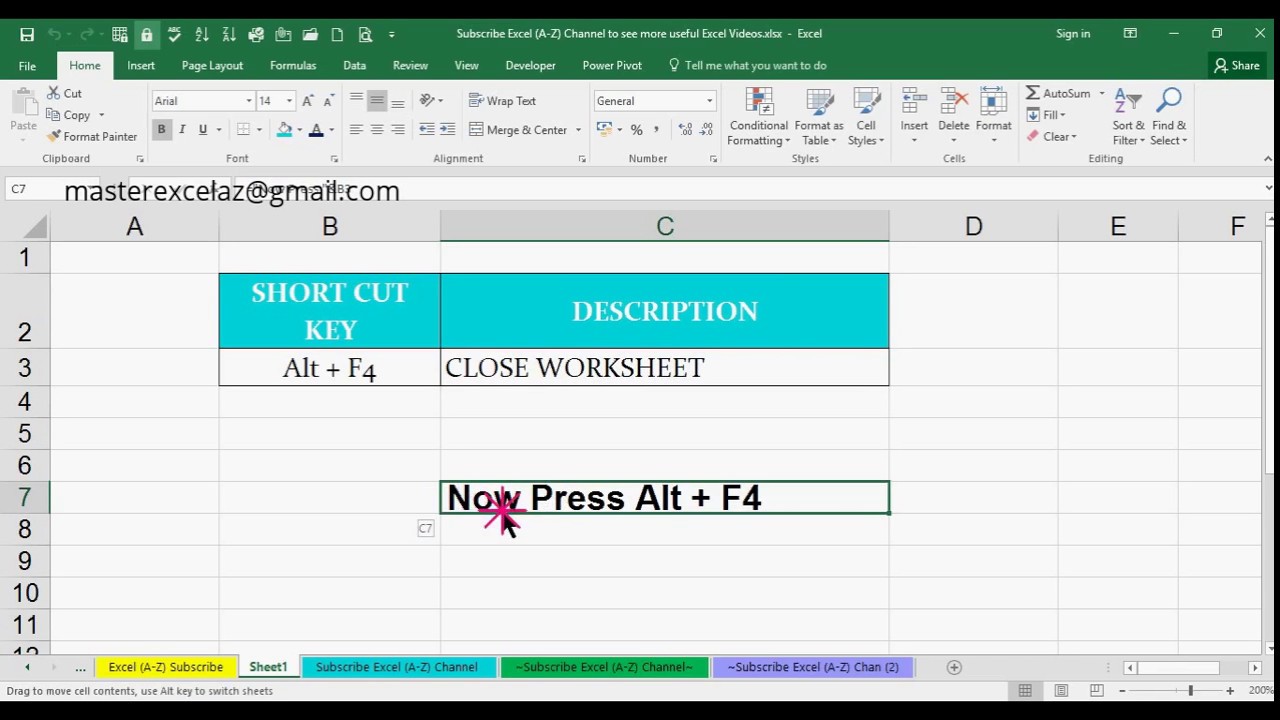The width and height of the screenshot is (1280, 720).
Task: Open Find & Select options
Action: click(1169, 118)
